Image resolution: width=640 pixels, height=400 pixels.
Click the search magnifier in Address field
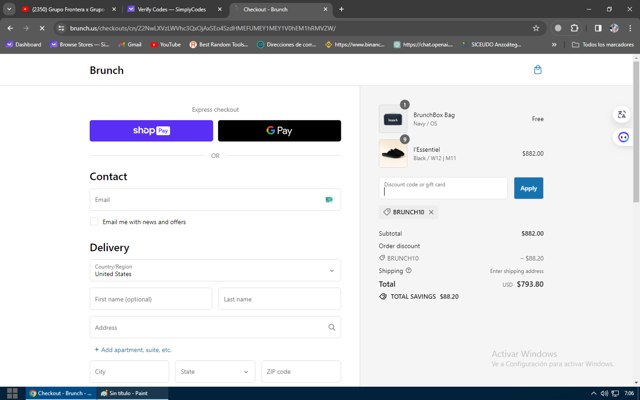(x=331, y=327)
